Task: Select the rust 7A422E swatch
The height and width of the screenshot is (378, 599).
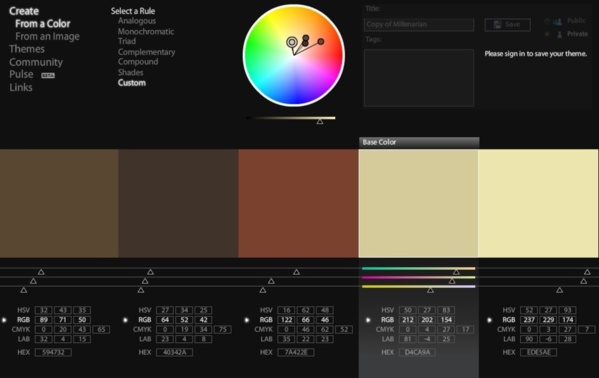Action: pyautogui.click(x=298, y=203)
